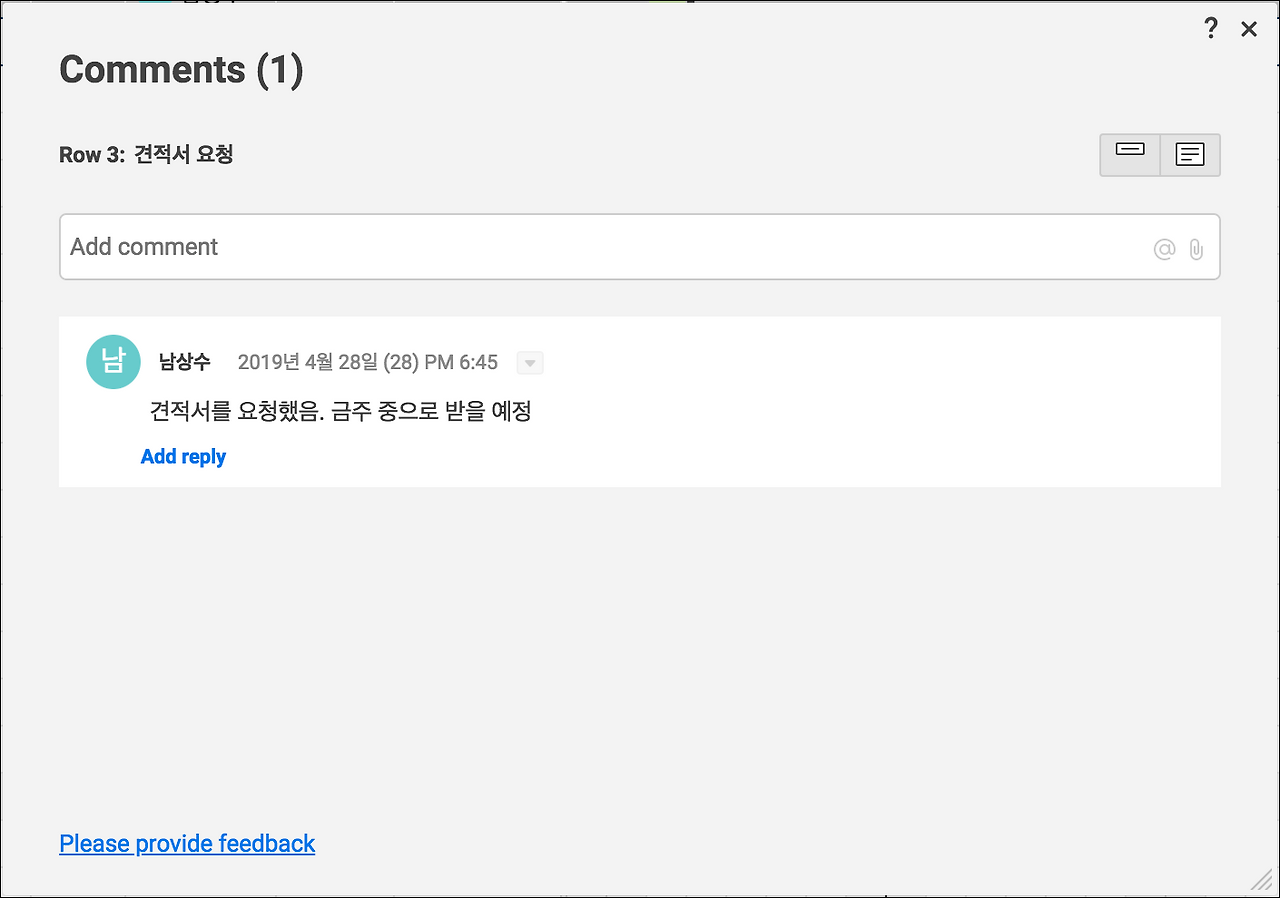Image resolution: width=1280 pixels, height=898 pixels.
Task: Click the Add reply link
Action: tap(183, 456)
